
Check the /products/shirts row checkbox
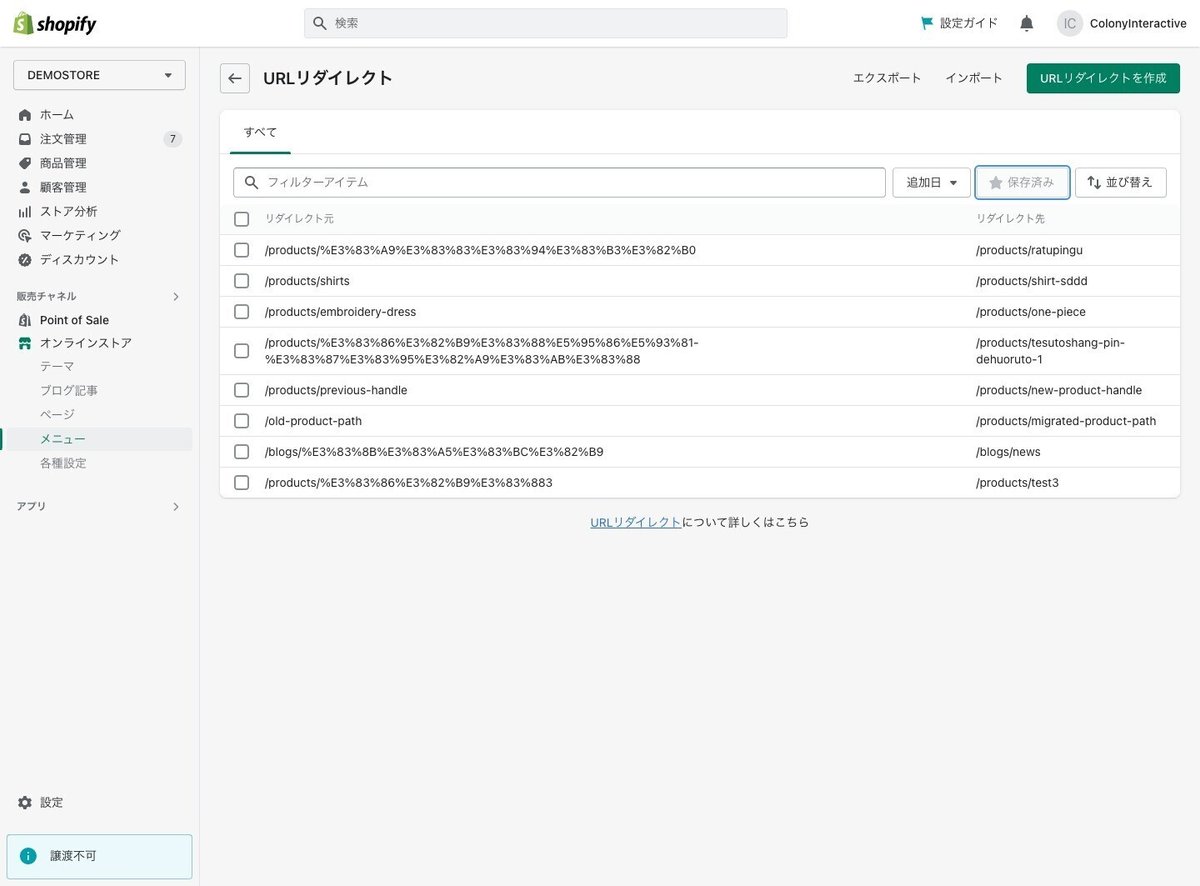241,281
